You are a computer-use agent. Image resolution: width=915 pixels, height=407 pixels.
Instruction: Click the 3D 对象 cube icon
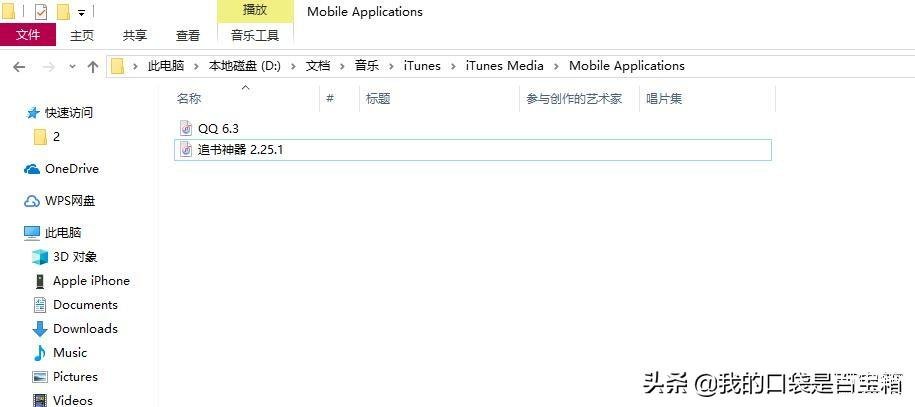point(40,257)
